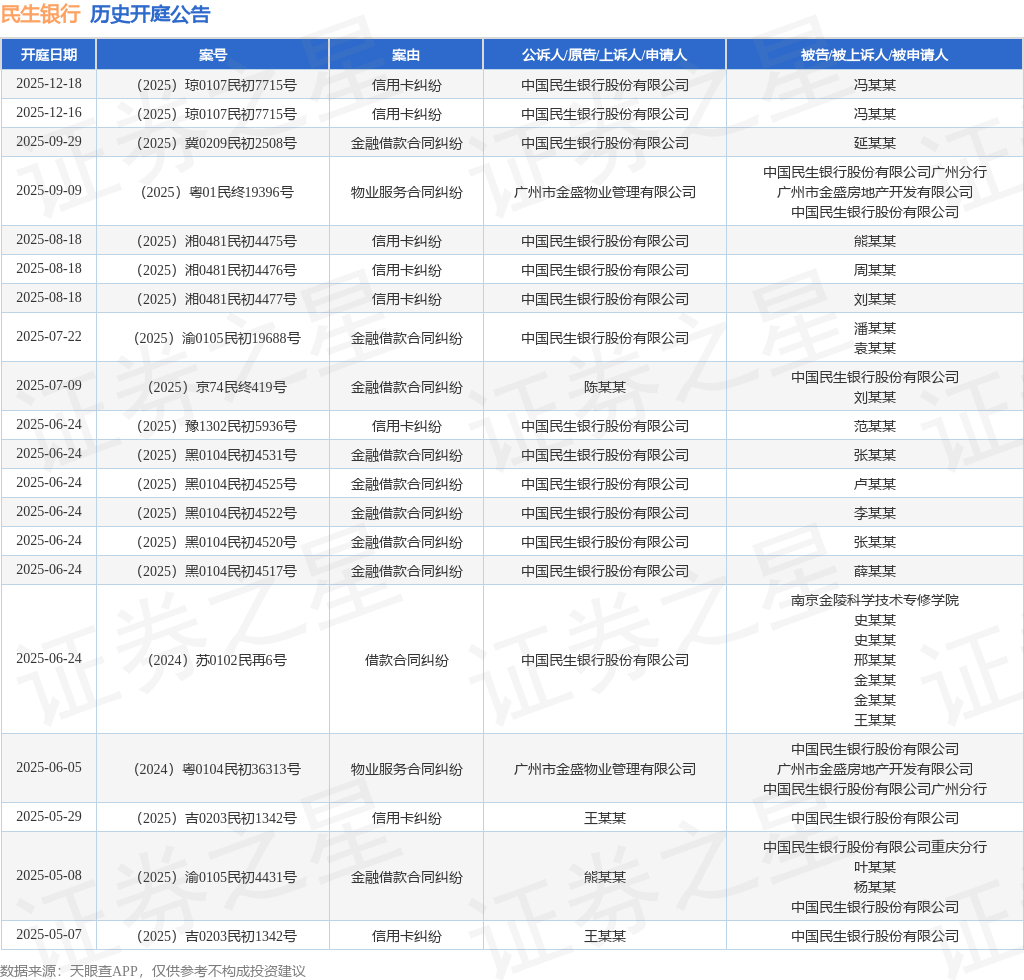Click the 案号 column header

[x=213, y=55]
